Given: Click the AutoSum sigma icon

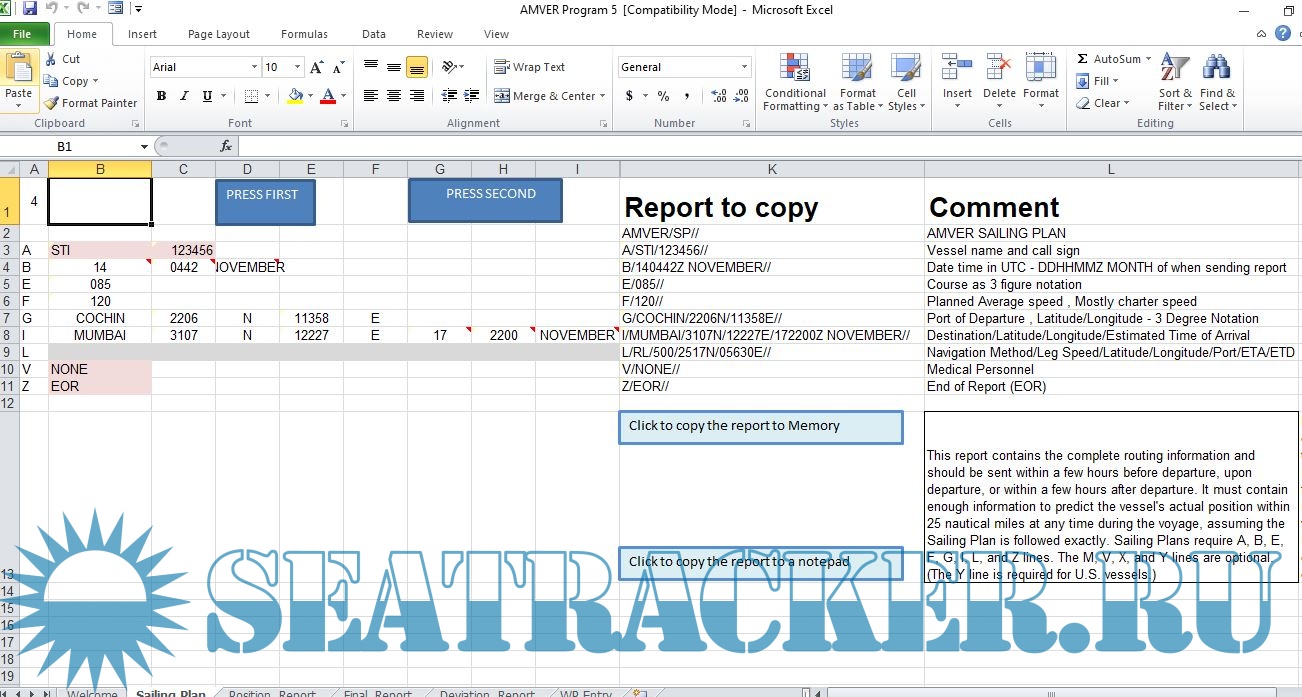Looking at the screenshot, I should [x=1083, y=59].
